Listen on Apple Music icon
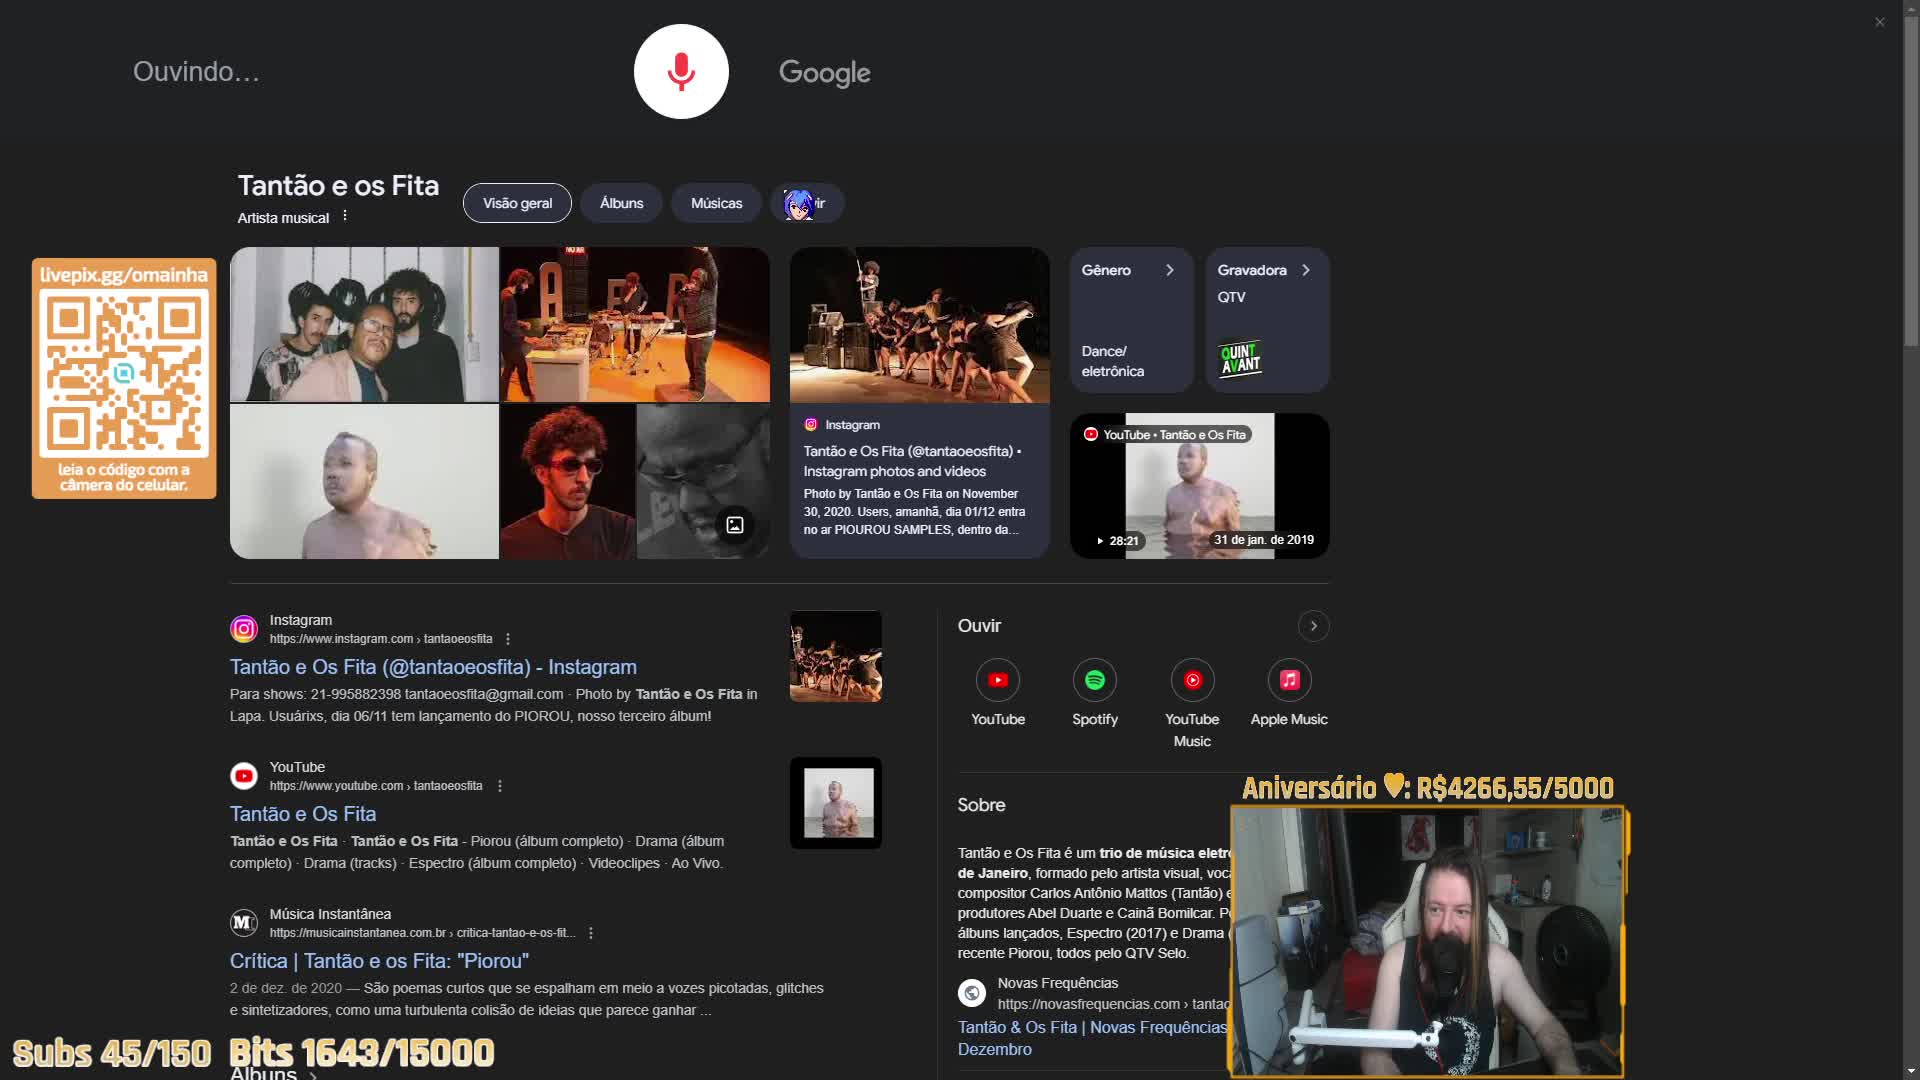This screenshot has width=1920, height=1080. [1289, 680]
